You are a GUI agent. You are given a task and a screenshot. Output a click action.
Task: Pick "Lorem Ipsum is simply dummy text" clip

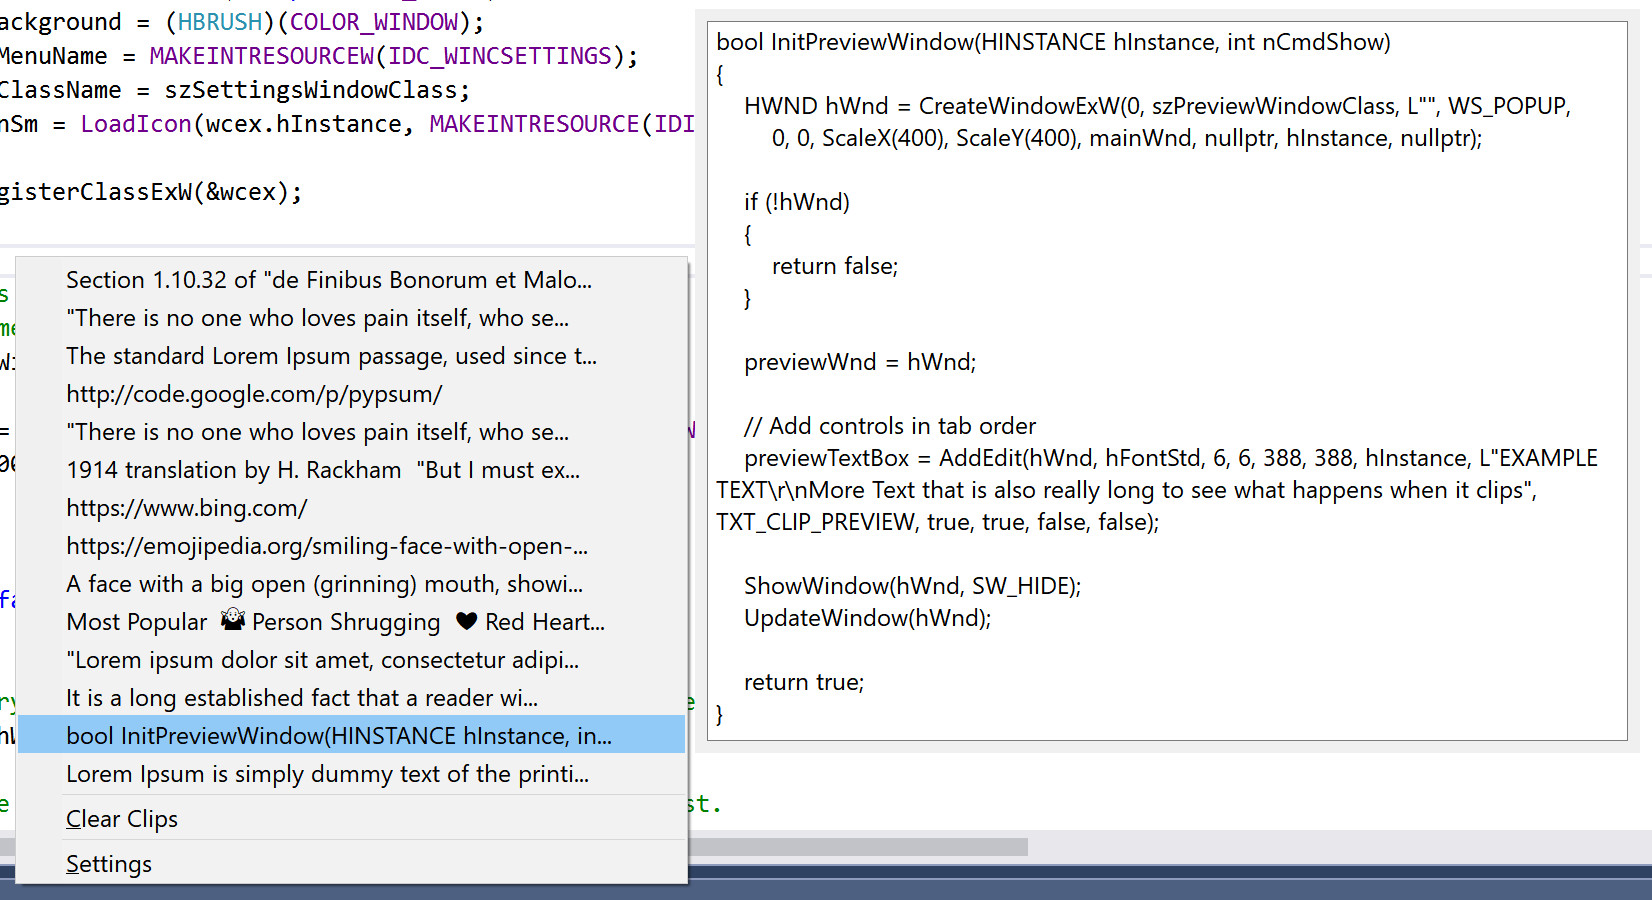point(327,774)
